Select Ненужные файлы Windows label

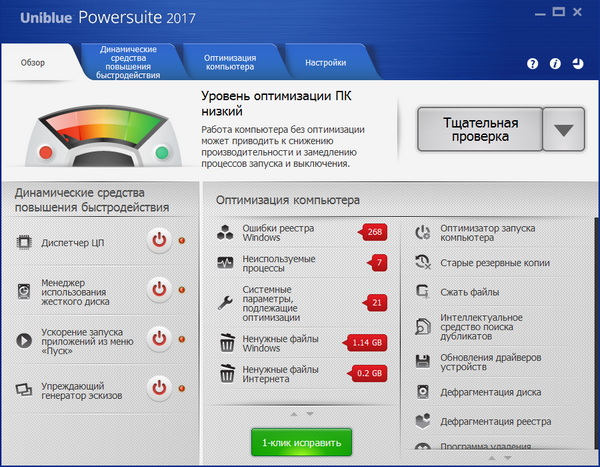[x=280, y=343]
